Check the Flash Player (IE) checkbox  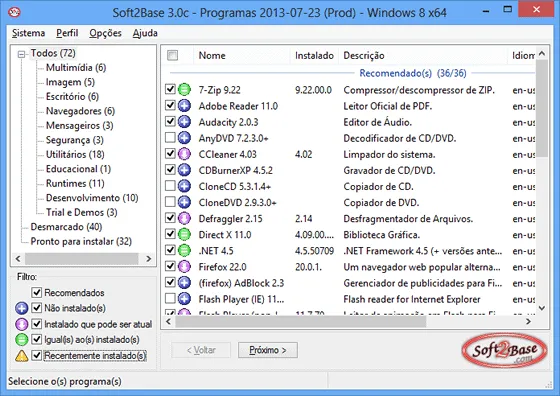click(170, 298)
